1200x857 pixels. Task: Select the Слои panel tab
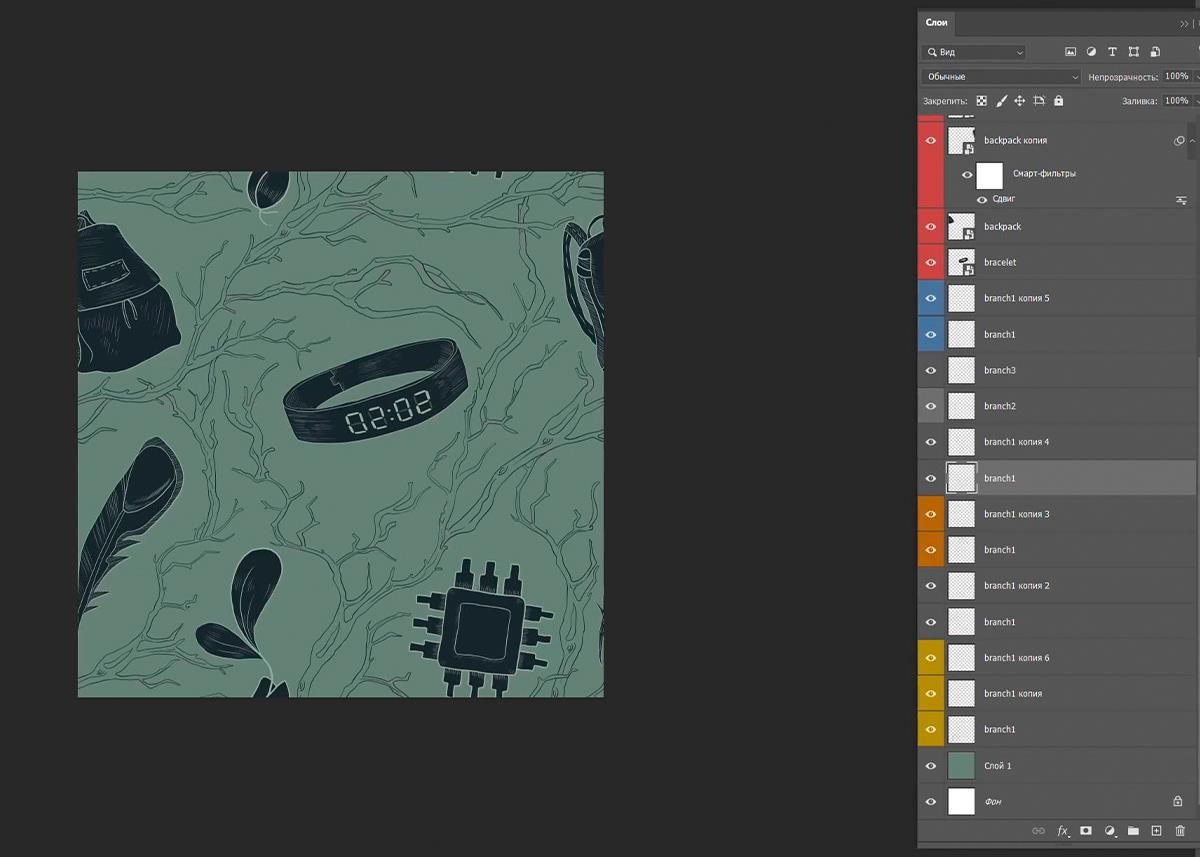tap(936, 23)
